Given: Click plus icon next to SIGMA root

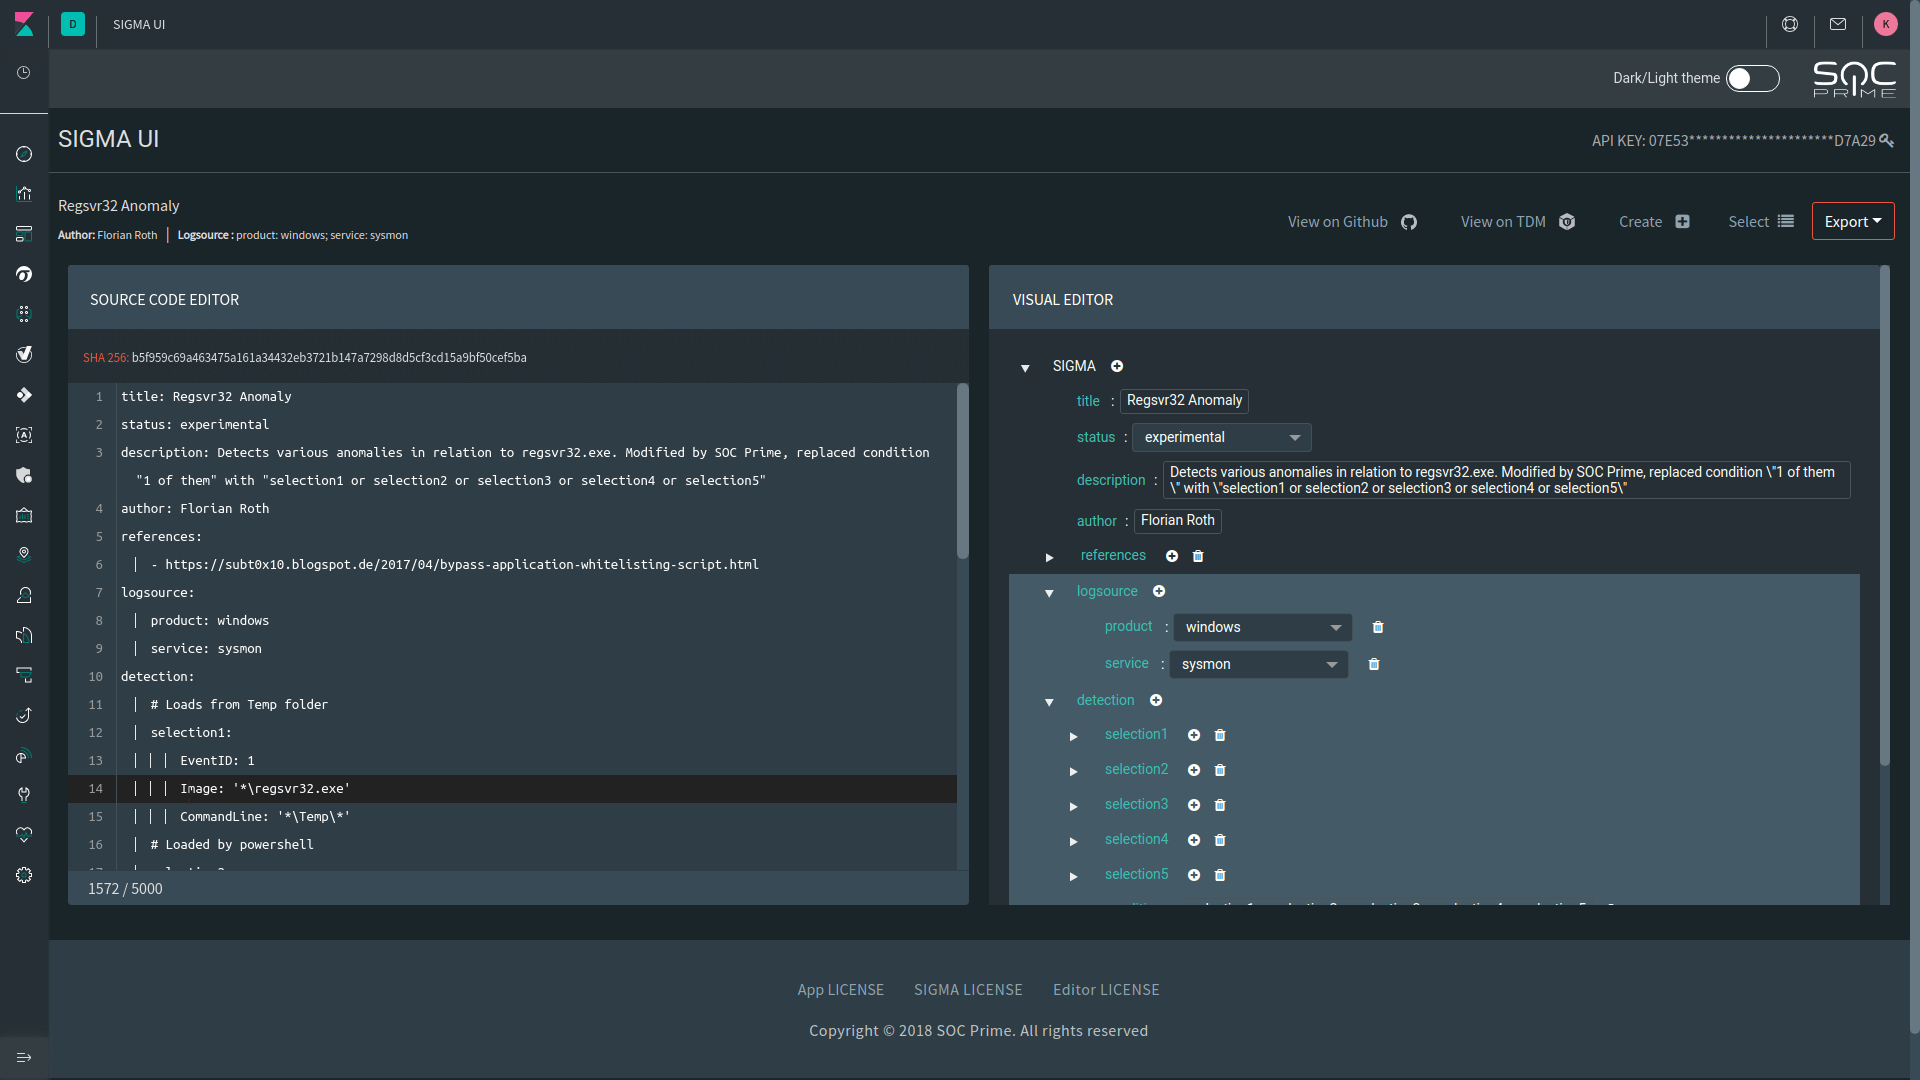Looking at the screenshot, I should [1117, 366].
